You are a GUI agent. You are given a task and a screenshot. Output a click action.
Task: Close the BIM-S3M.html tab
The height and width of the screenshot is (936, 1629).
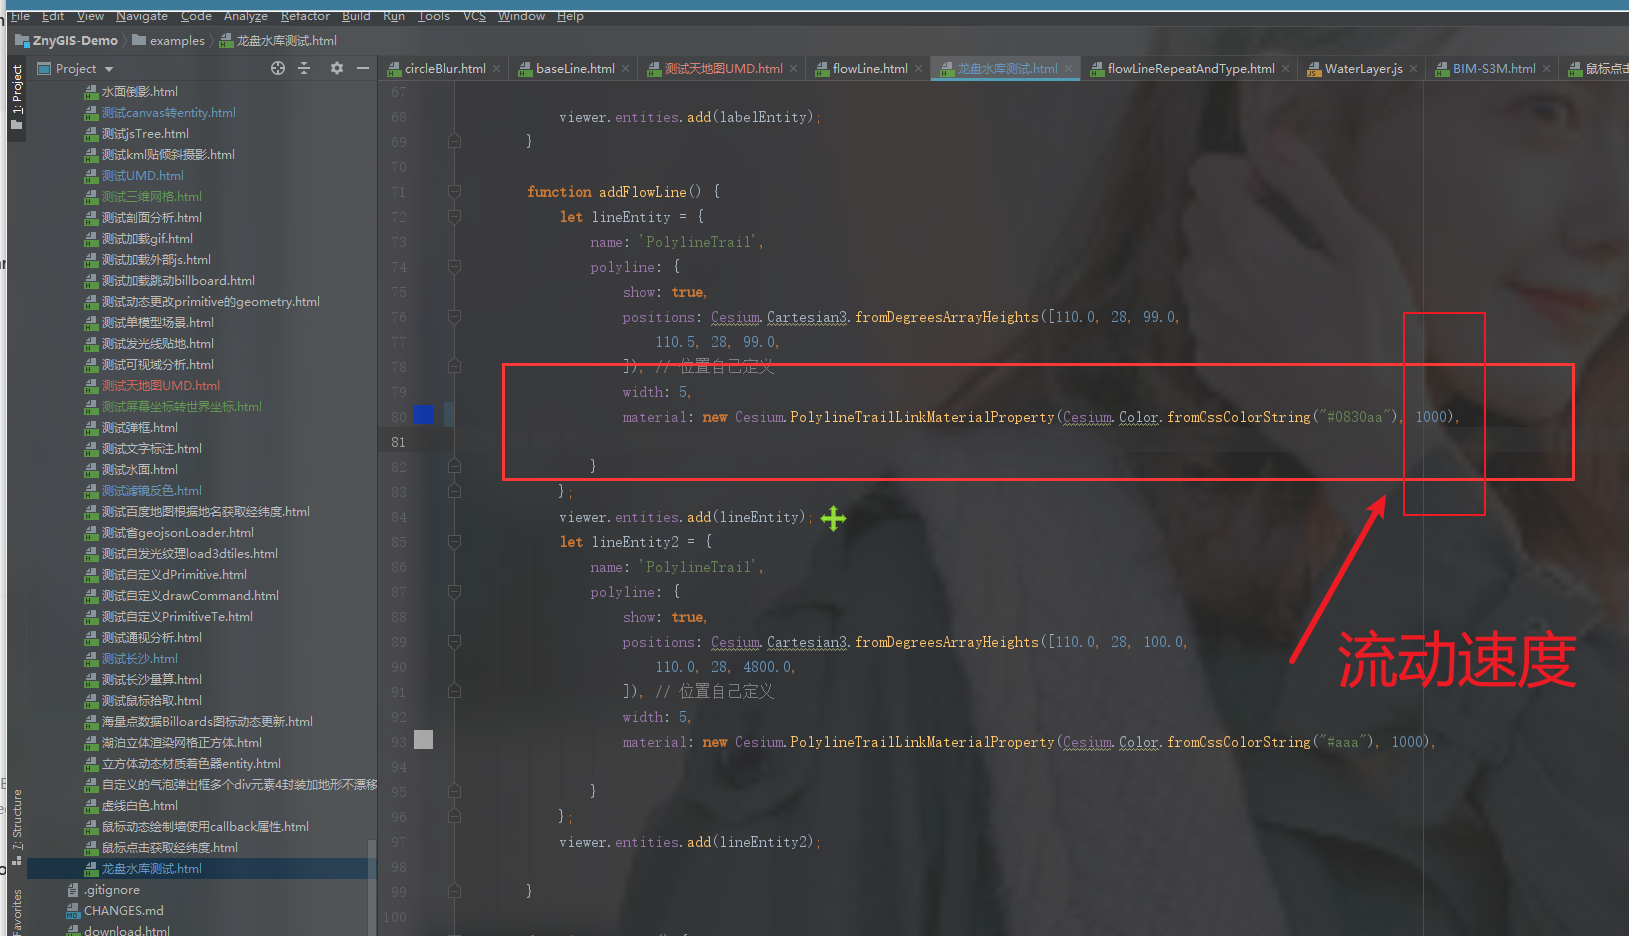(1547, 69)
